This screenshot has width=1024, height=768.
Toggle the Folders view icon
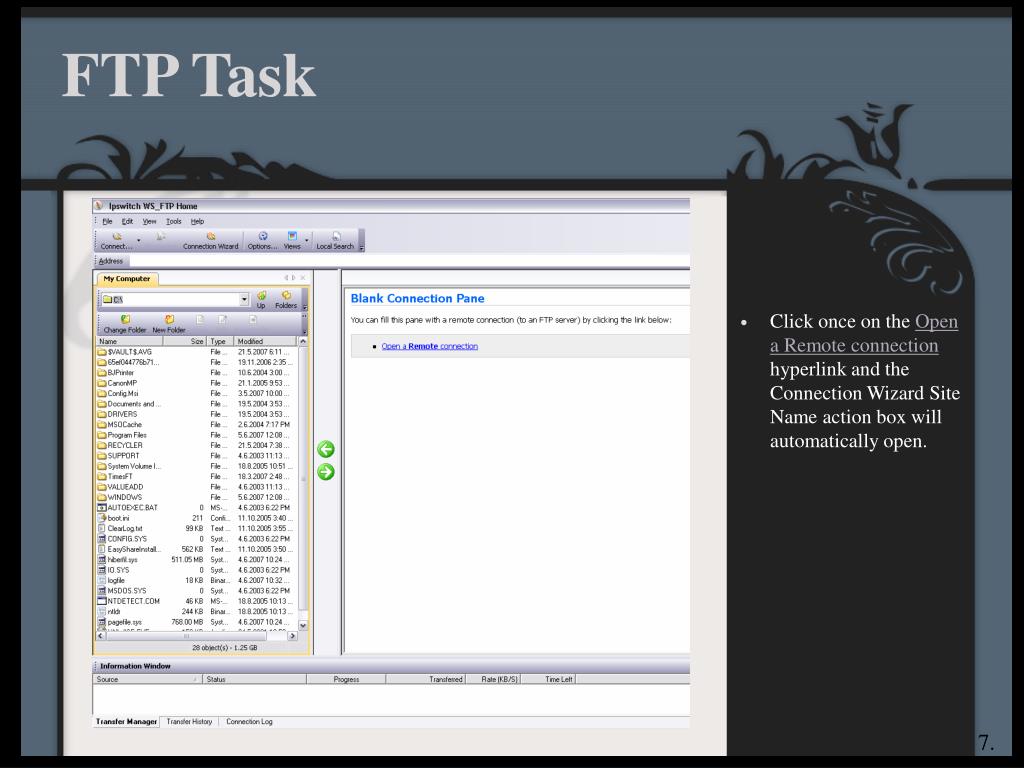point(286,296)
